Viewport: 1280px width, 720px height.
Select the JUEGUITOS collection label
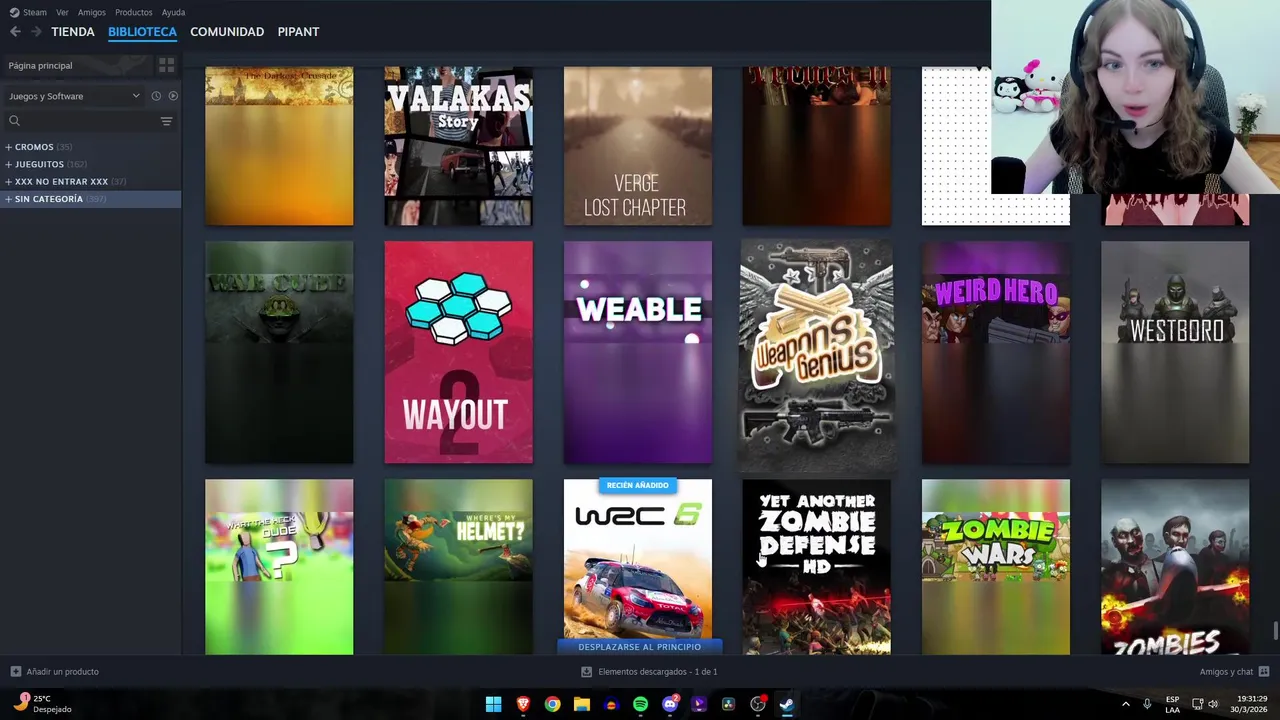(x=39, y=164)
